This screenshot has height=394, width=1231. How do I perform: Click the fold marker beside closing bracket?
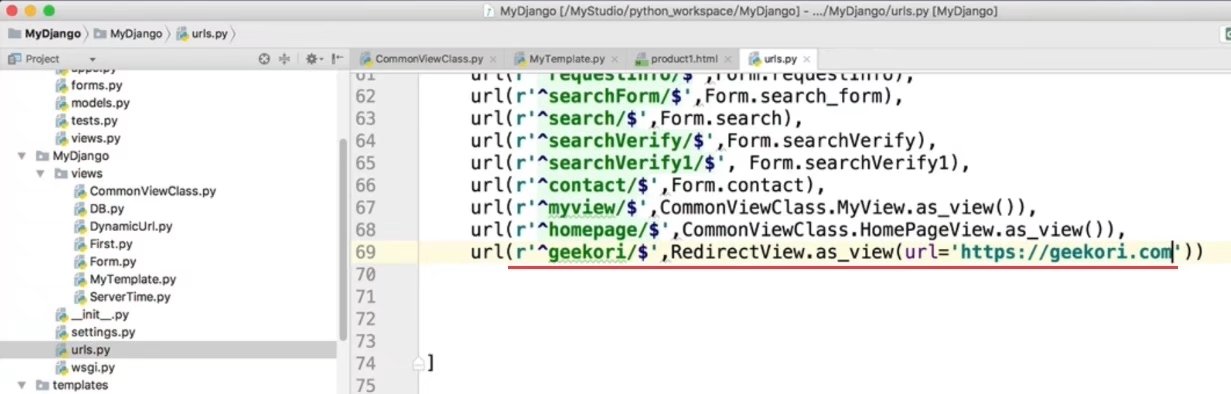[419, 364]
